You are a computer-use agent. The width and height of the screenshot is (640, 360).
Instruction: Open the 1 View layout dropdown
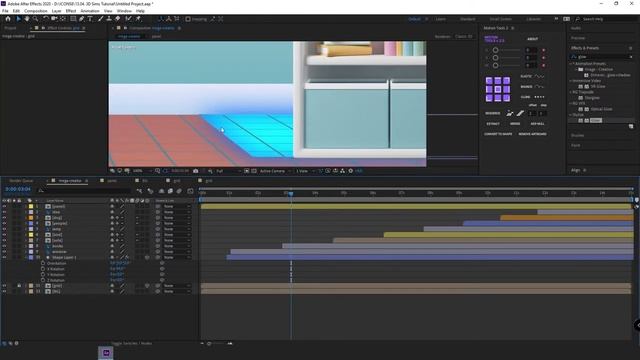tap(304, 171)
